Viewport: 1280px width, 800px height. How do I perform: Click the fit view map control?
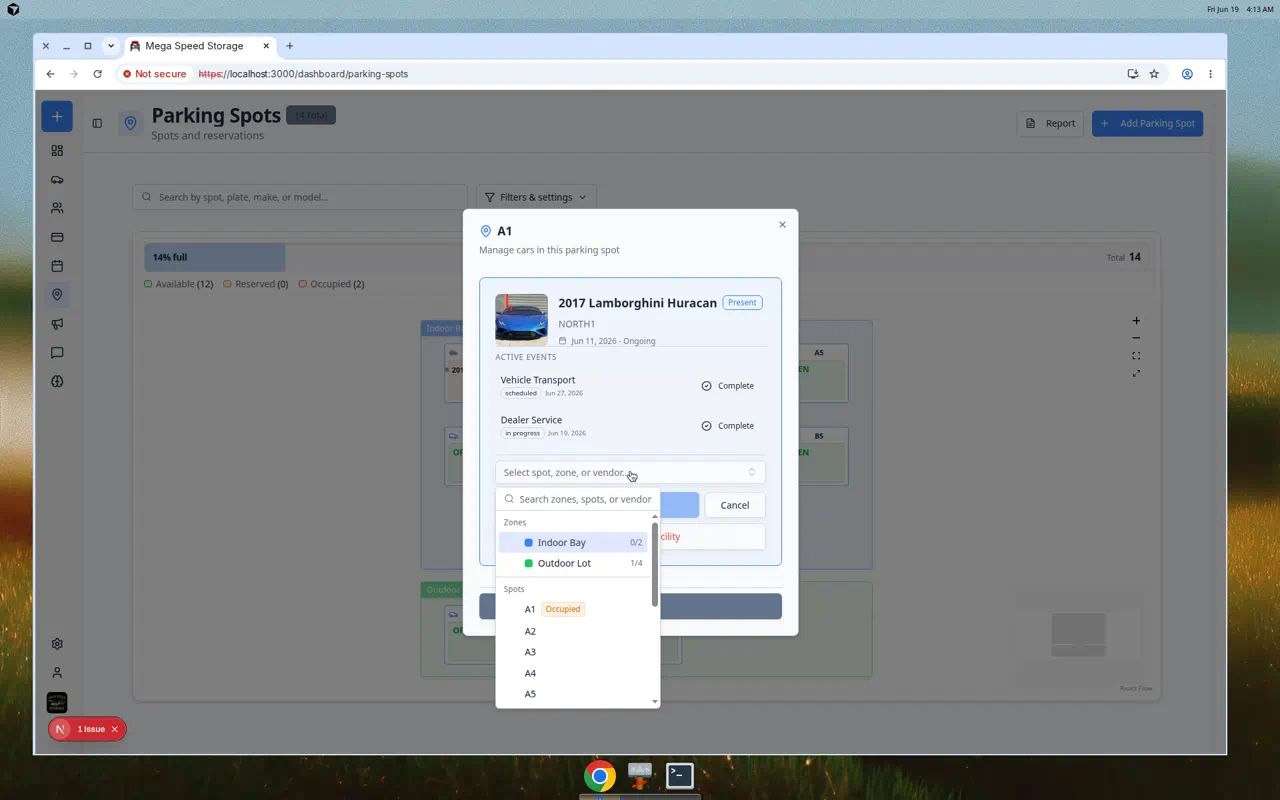[x=1136, y=356]
